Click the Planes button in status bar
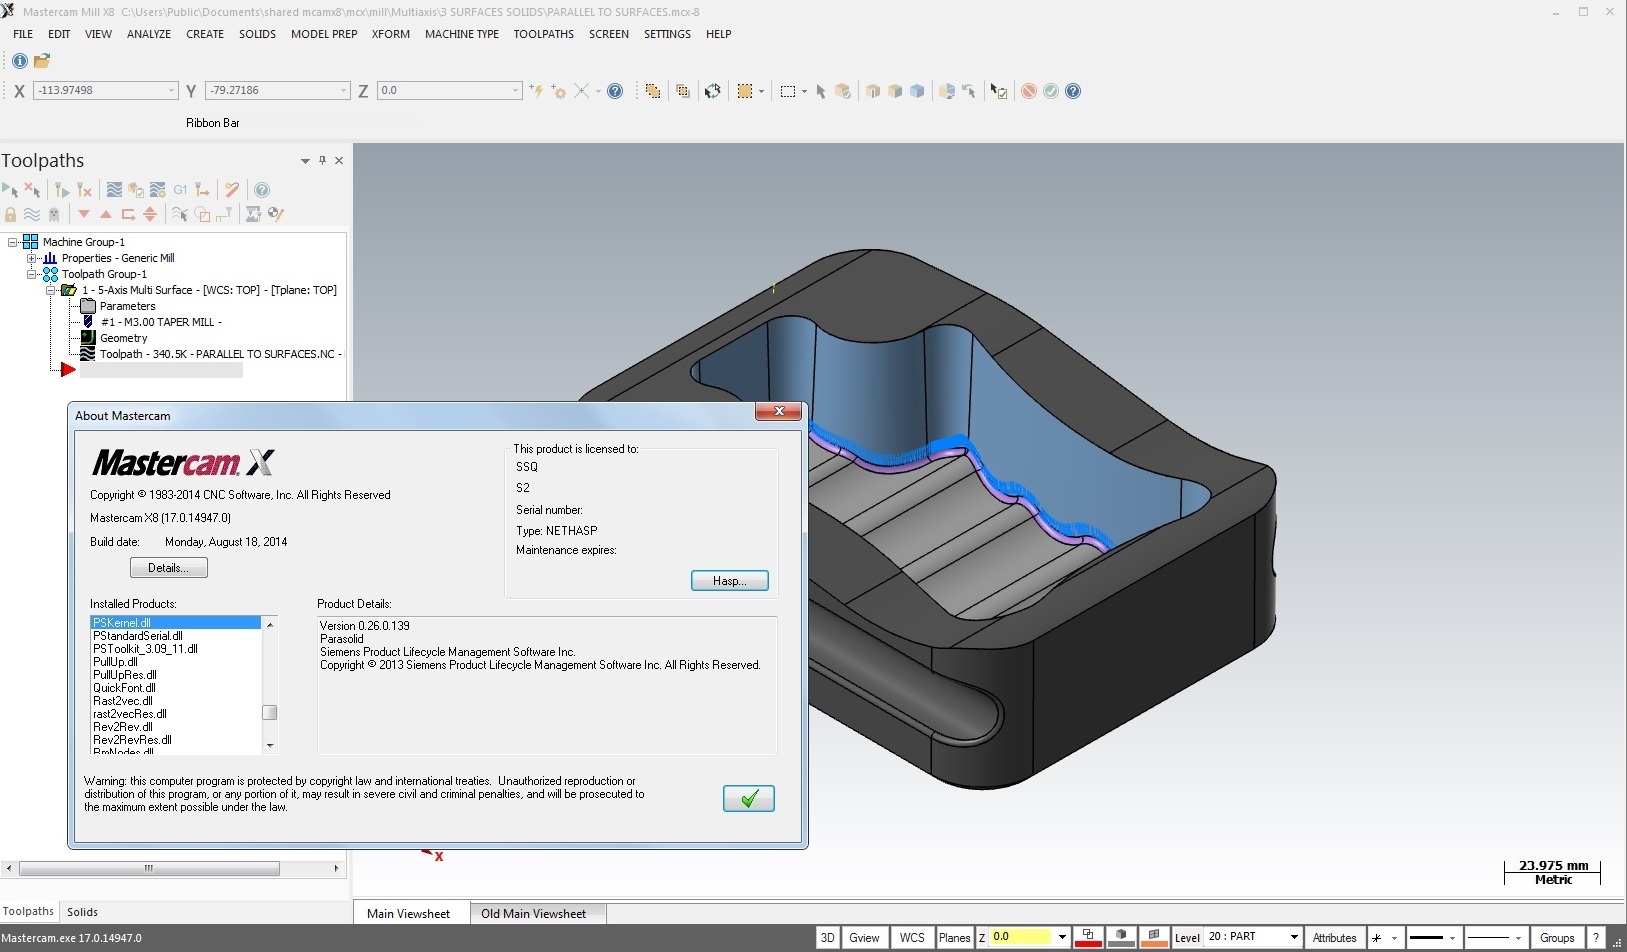This screenshot has height=952, width=1627. 954,938
